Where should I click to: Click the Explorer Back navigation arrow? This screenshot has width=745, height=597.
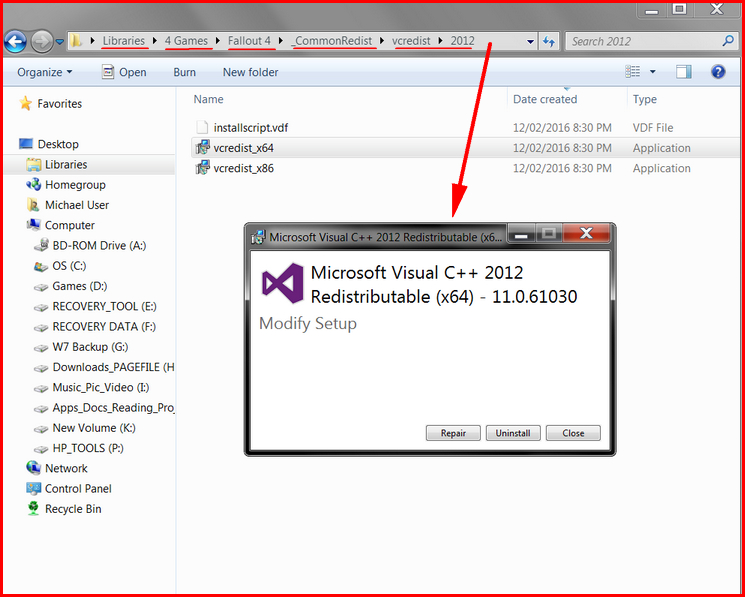pyautogui.click(x=15, y=42)
